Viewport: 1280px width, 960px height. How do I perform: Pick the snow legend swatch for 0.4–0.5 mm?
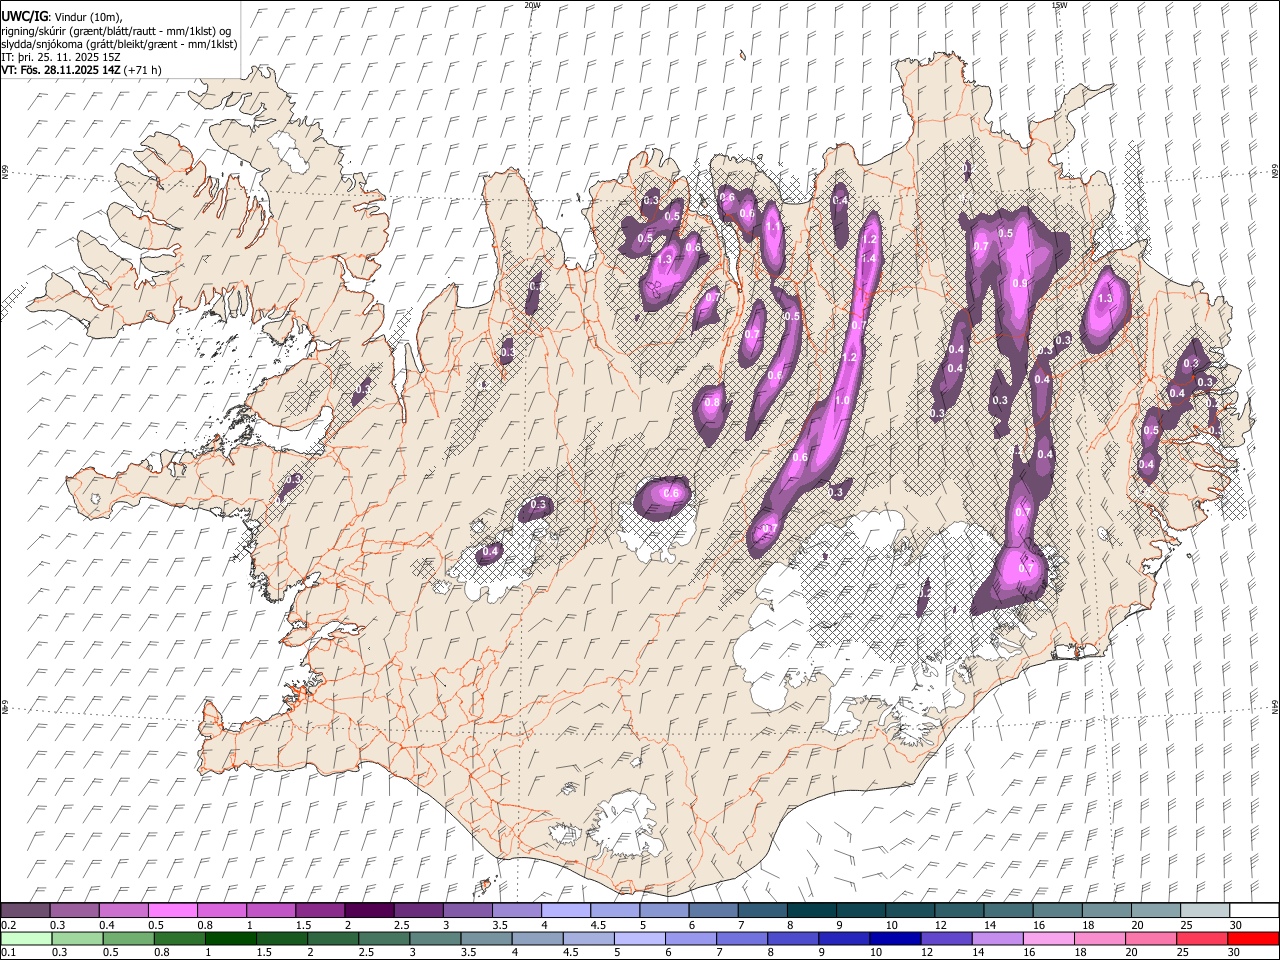[x=123, y=910]
